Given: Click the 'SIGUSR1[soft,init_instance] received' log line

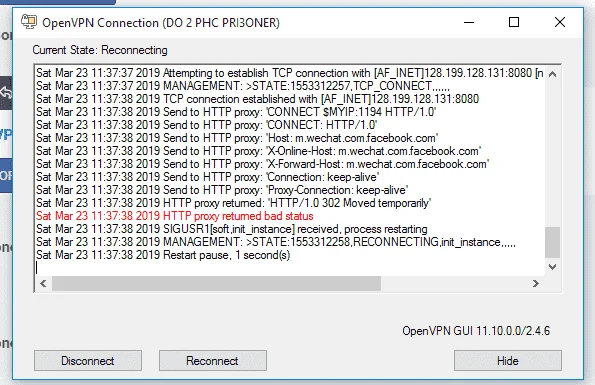Looking at the screenshot, I should (x=232, y=229).
